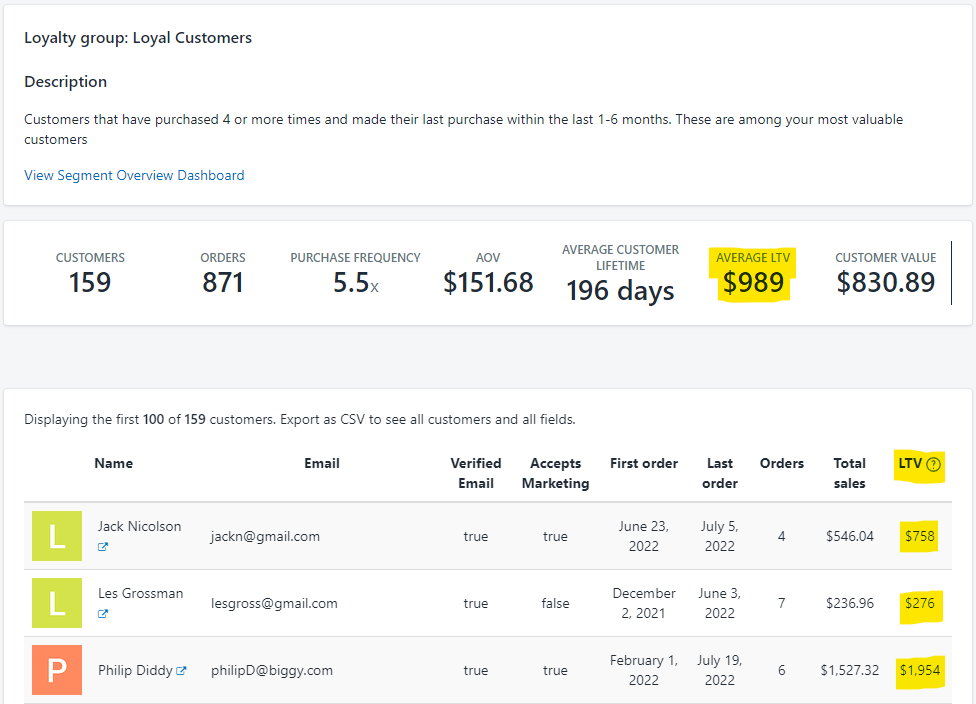This screenshot has height=704, width=976.
Task: Open Philip Diddy's external profile link icon
Action: pyautogui.click(x=181, y=670)
